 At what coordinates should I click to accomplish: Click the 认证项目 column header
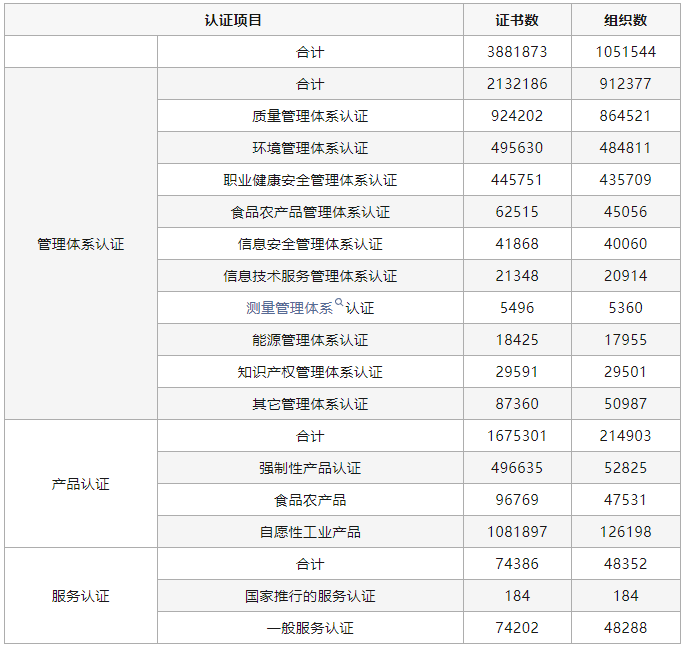(233, 20)
